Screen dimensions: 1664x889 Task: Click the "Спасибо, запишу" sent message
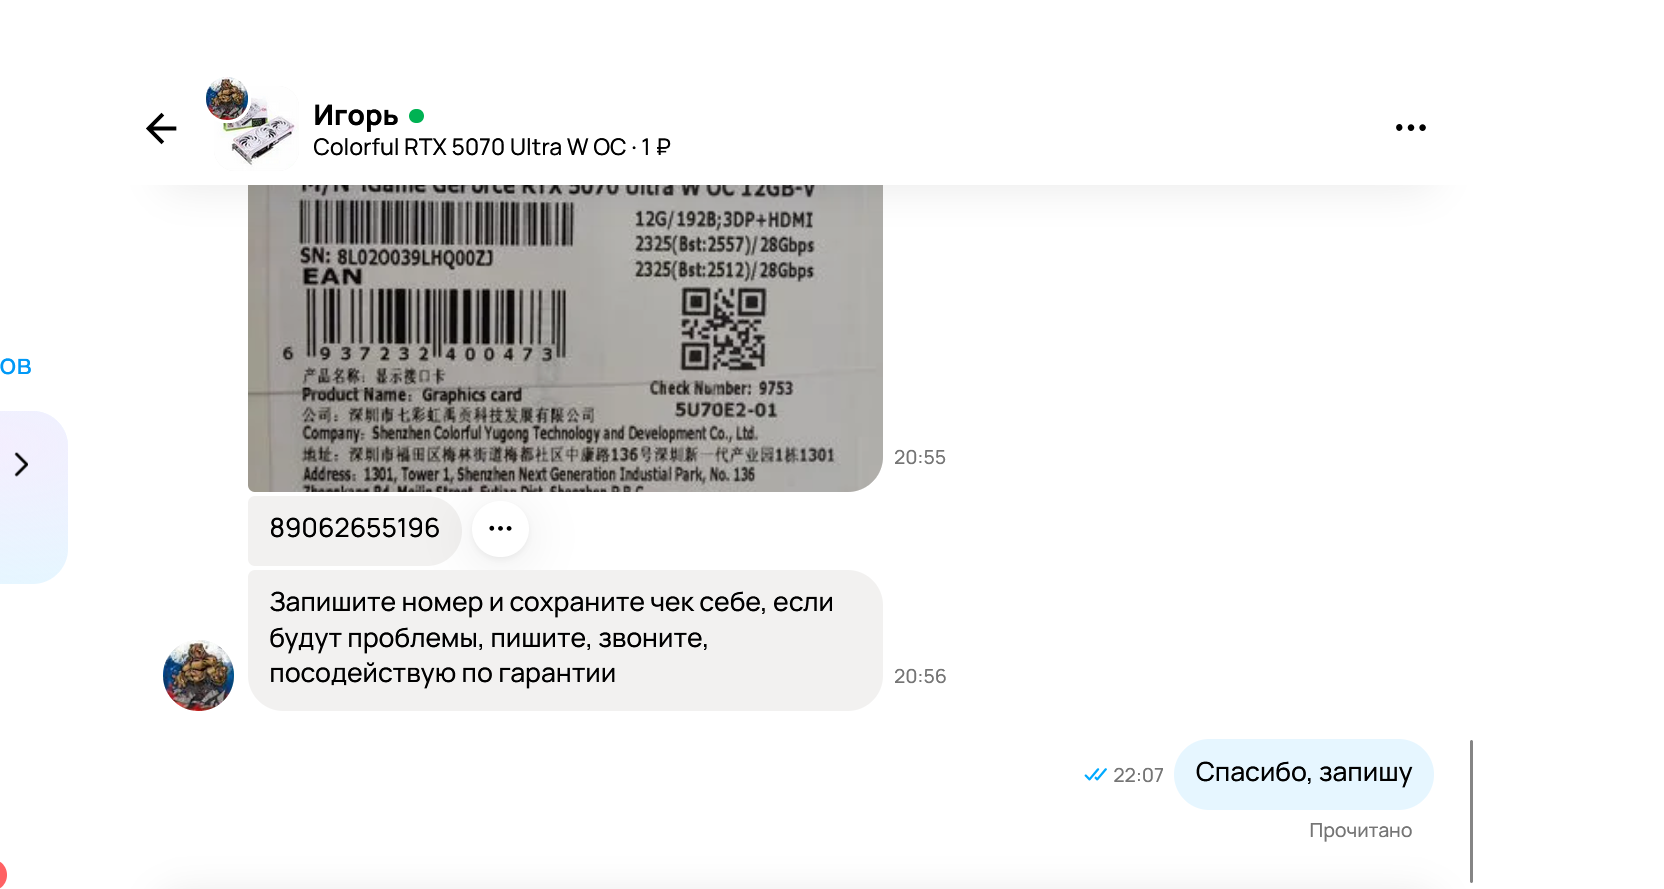click(1303, 774)
